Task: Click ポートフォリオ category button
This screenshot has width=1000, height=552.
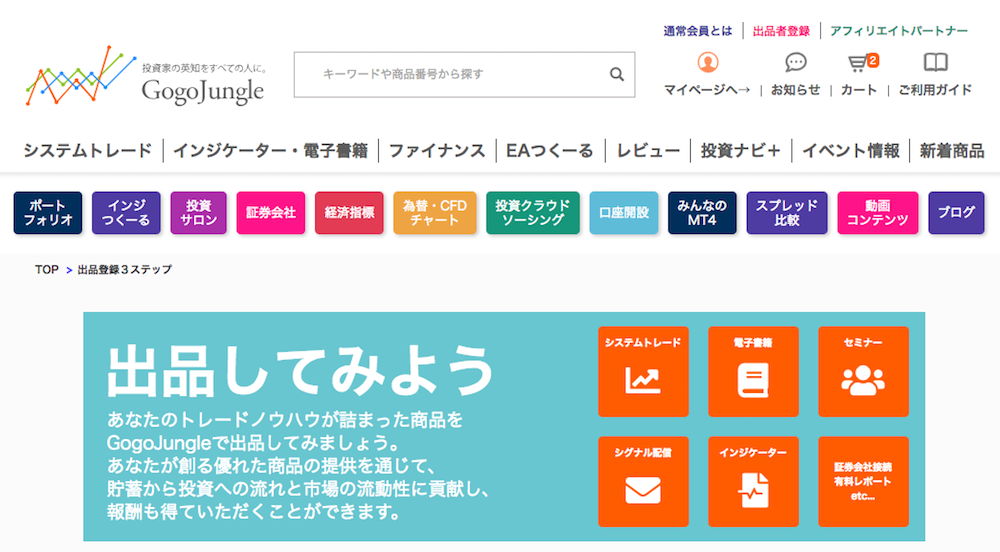Action: [x=48, y=213]
